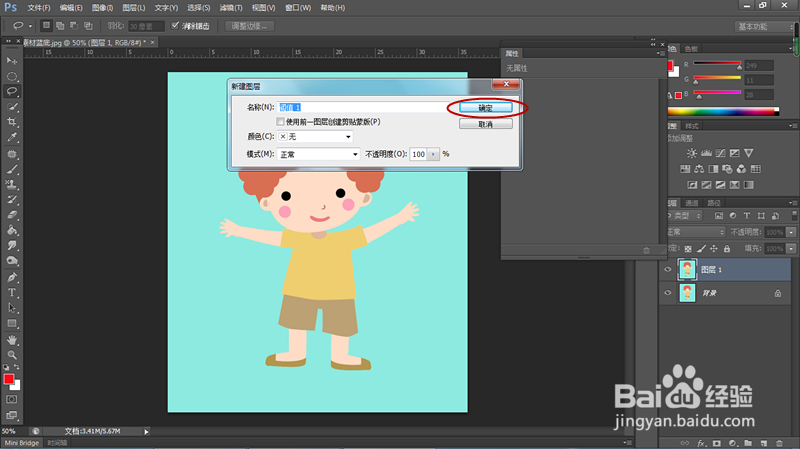Click the 取消 button in the dialog
The image size is (800, 449).
coord(486,124)
